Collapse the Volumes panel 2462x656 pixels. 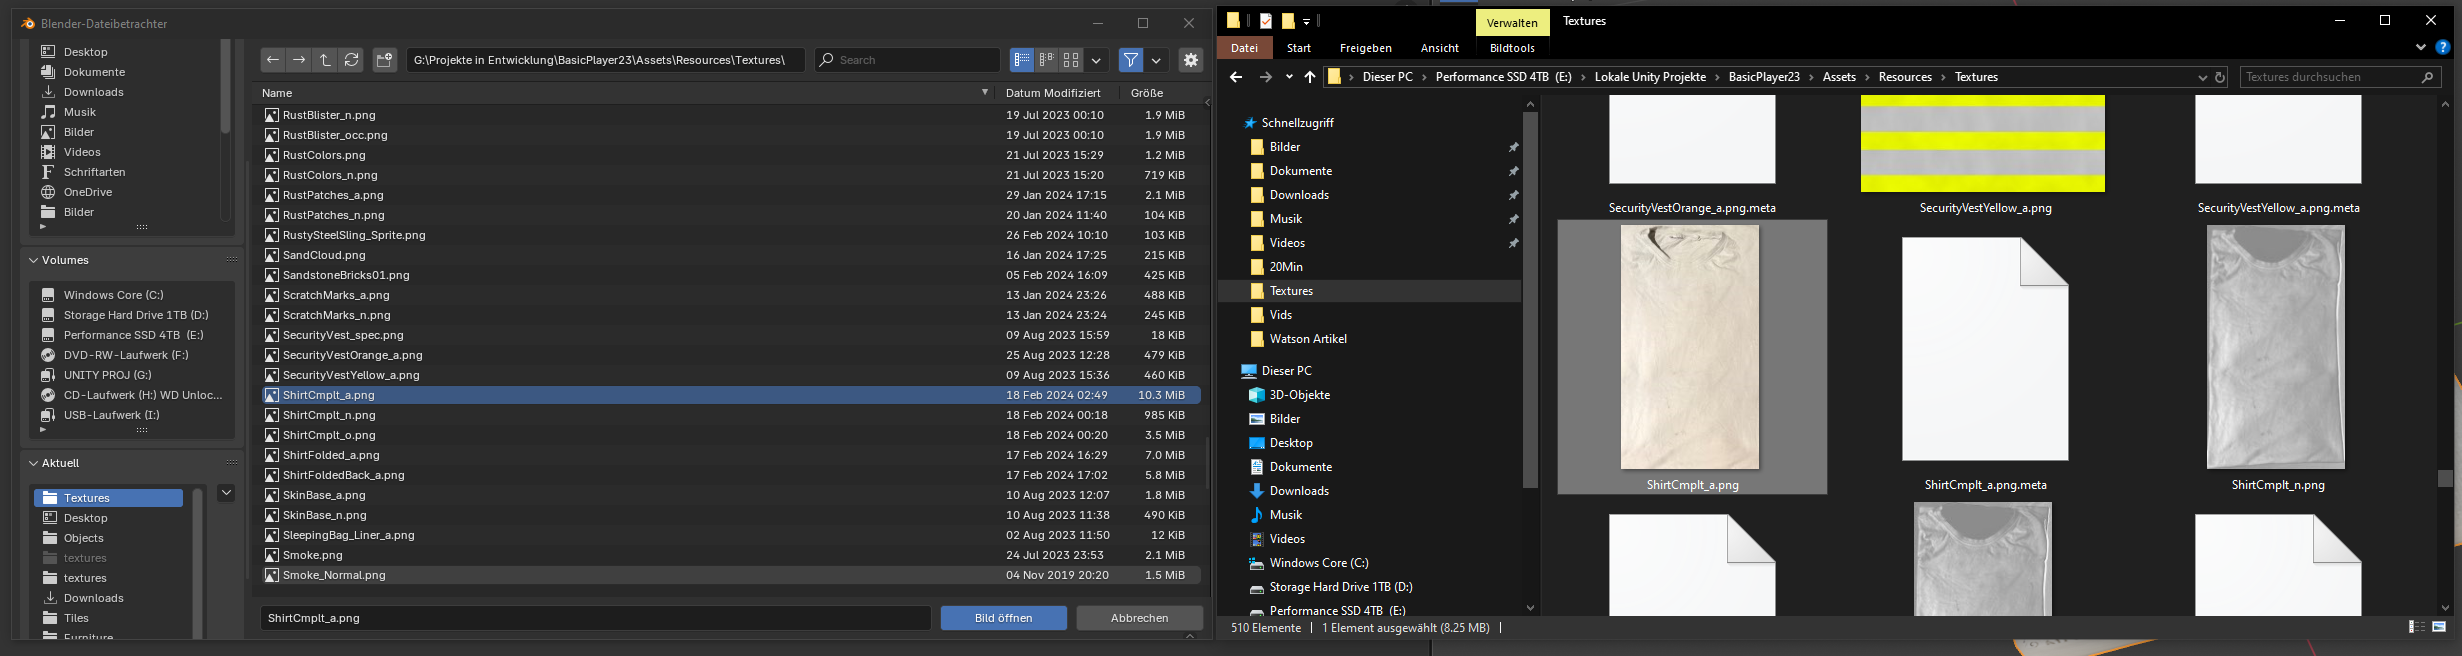(x=34, y=260)
